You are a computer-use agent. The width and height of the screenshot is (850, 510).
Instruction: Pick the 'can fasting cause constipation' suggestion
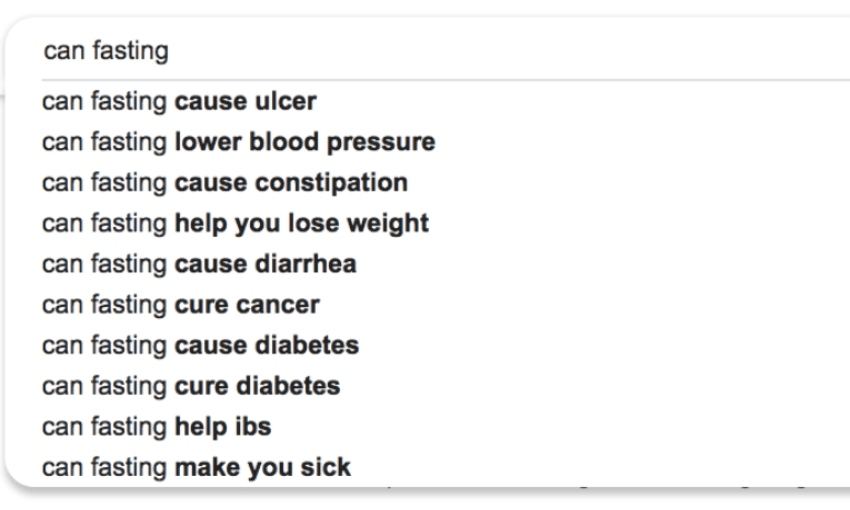click(224, 183)
